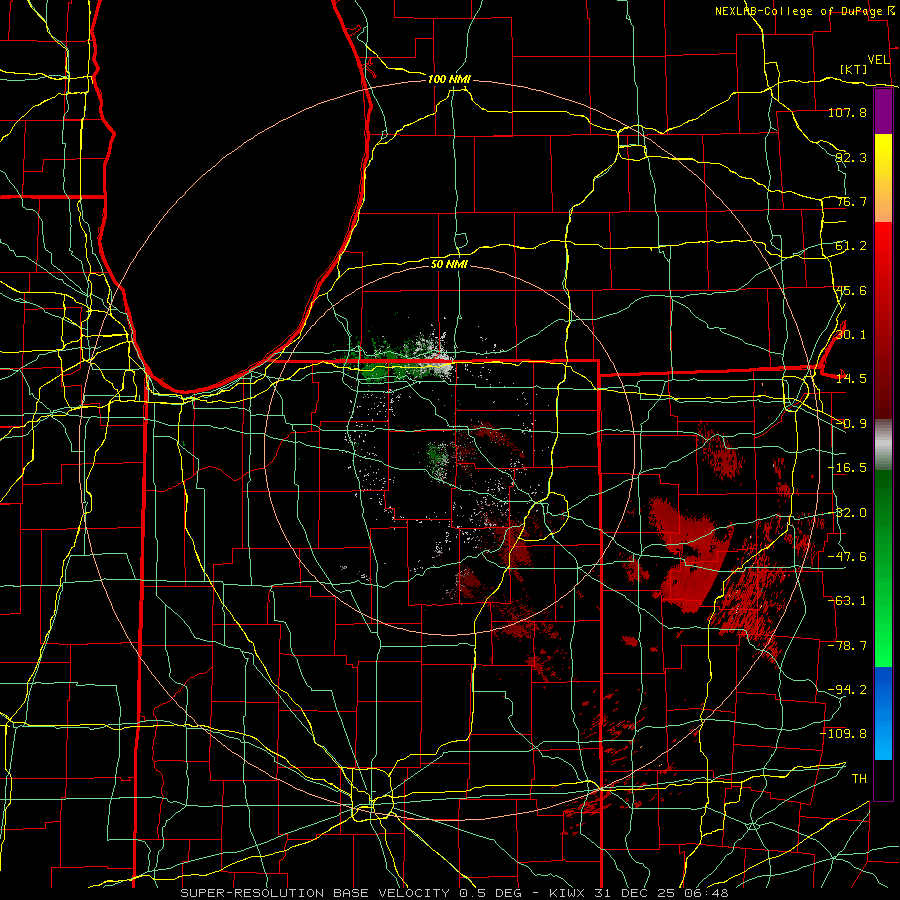Click the bright green segment of color bar
Viewport: 900px width, 900px height.
[883, 568]
